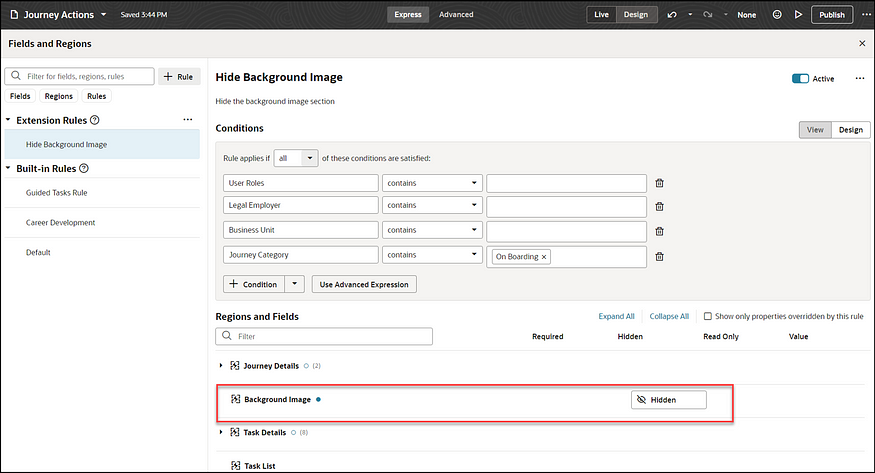Expand the Journey Details region
The image size is (875, 473).
(x=221, y=365)
